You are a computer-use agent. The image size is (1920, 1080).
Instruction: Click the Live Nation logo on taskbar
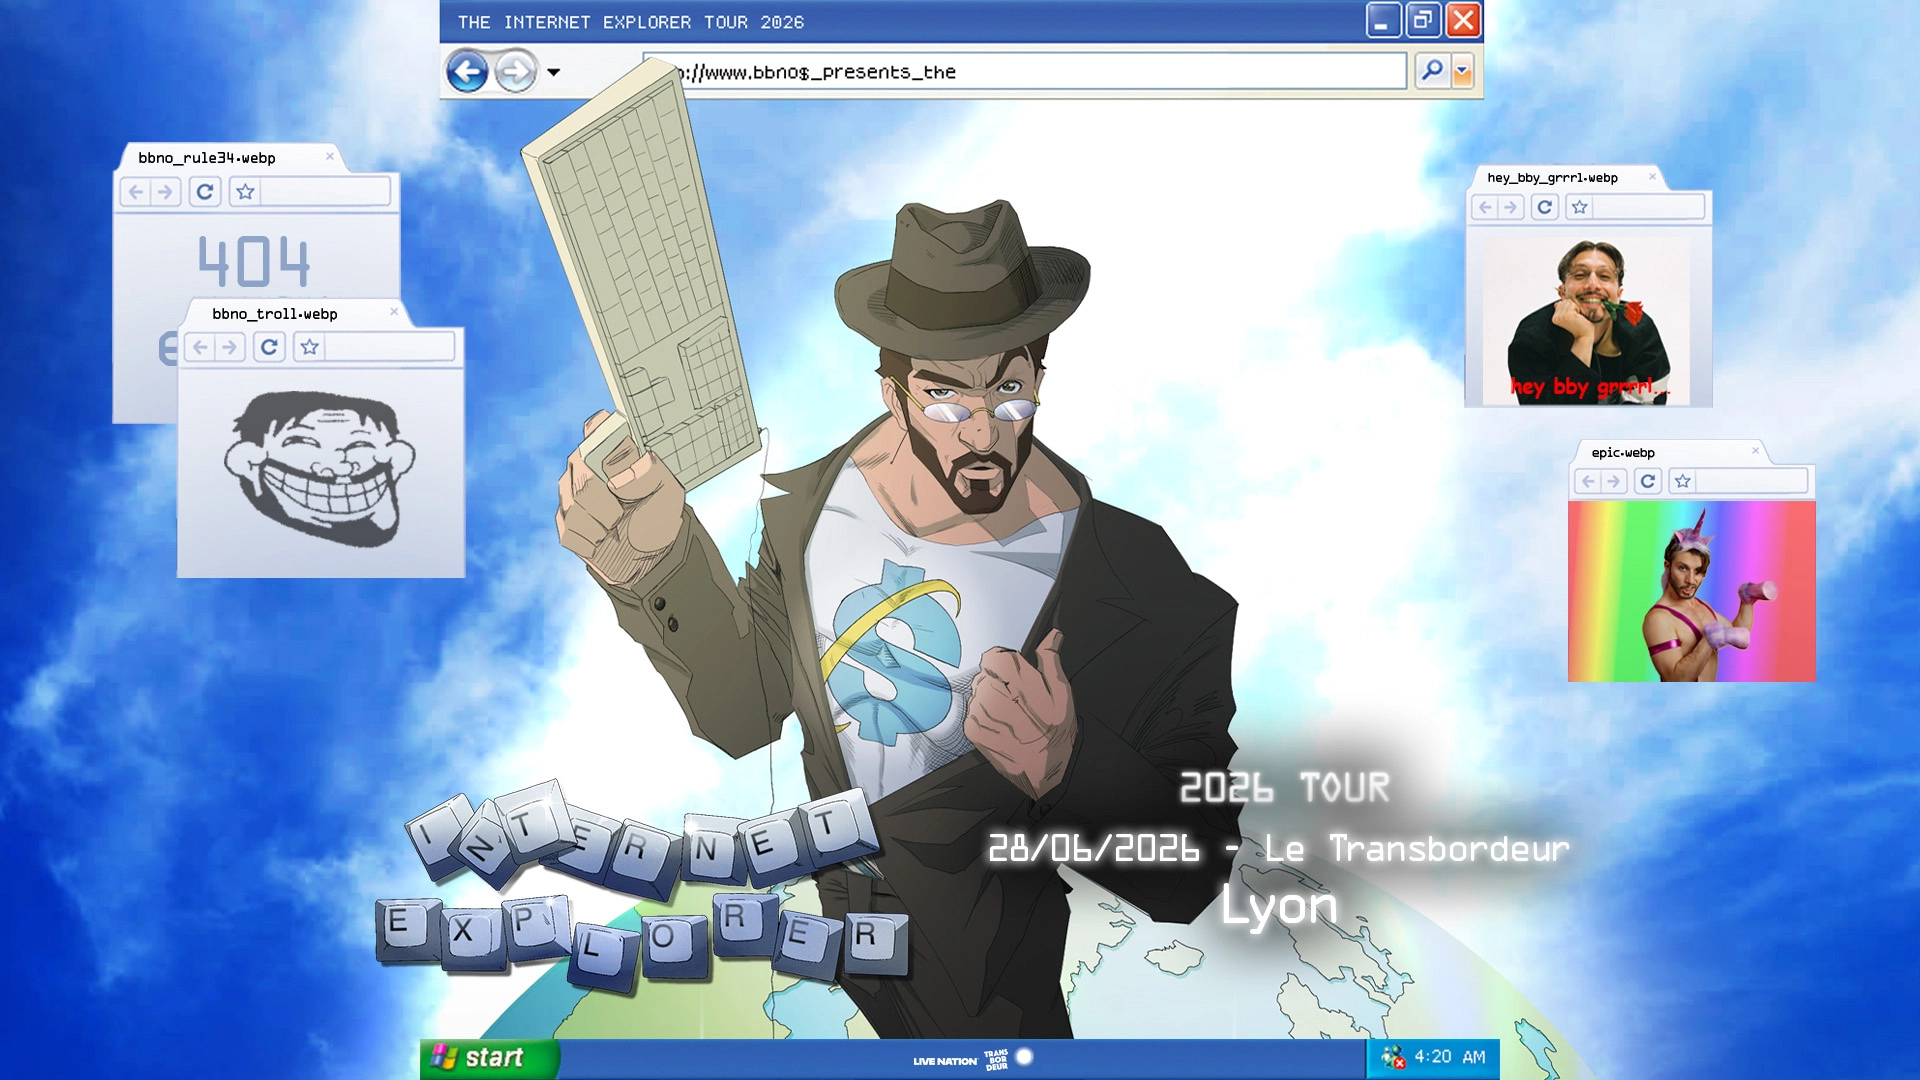[944, 1061]
